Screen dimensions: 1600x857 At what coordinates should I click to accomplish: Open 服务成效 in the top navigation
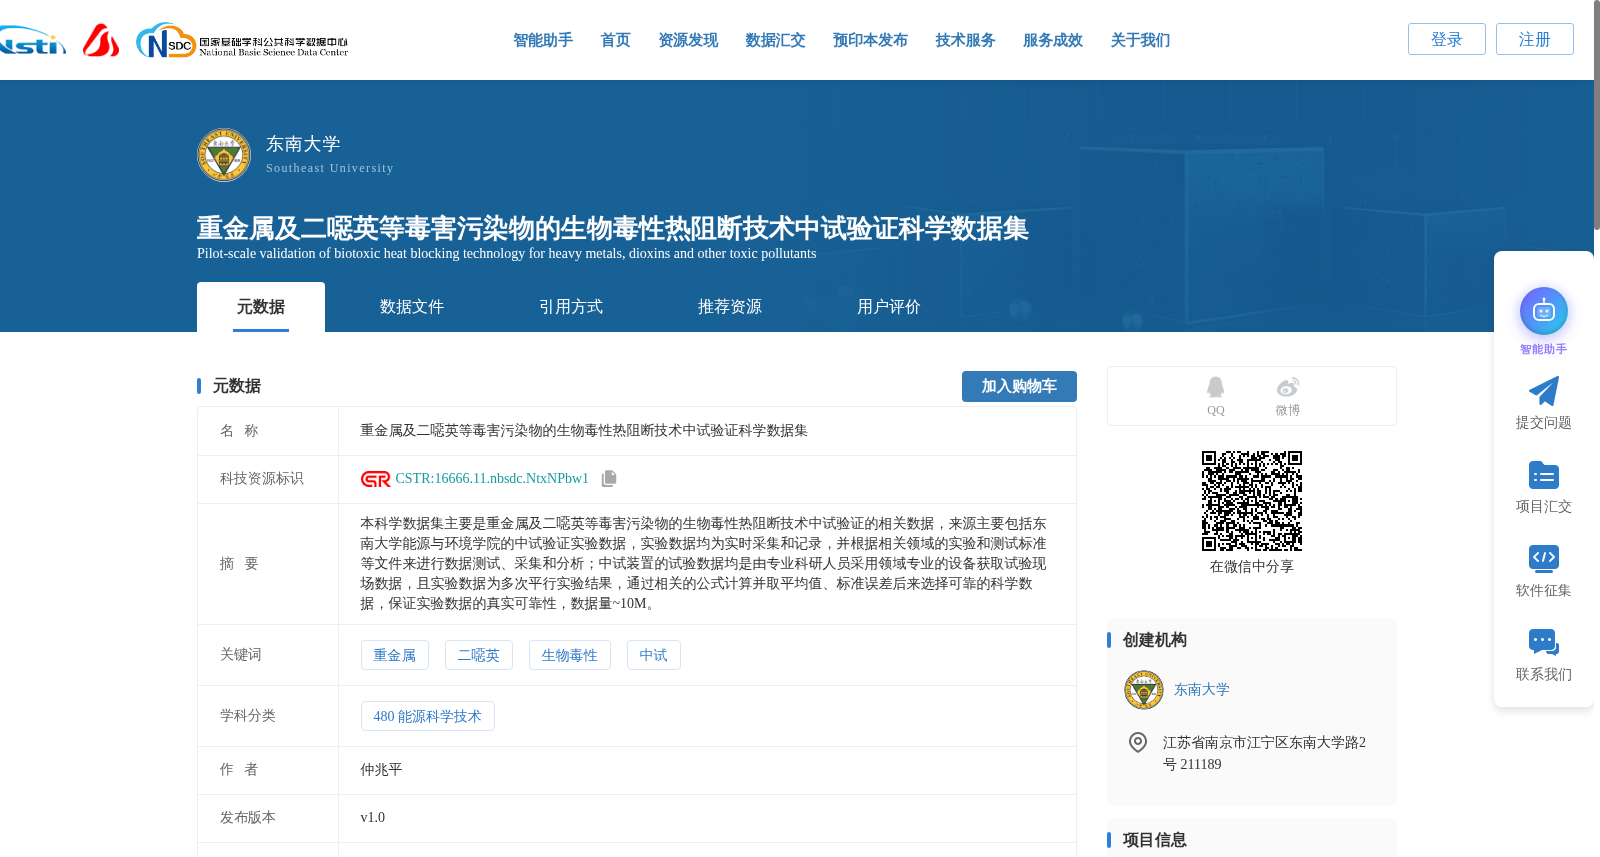pos(1053,40)
